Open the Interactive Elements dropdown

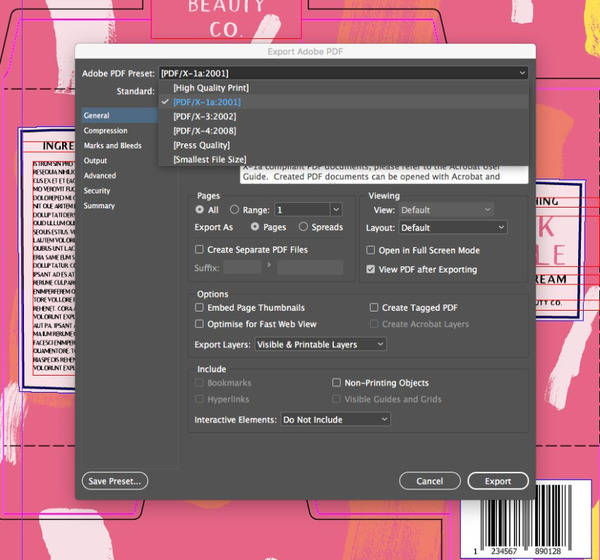[x=335, y=419]
